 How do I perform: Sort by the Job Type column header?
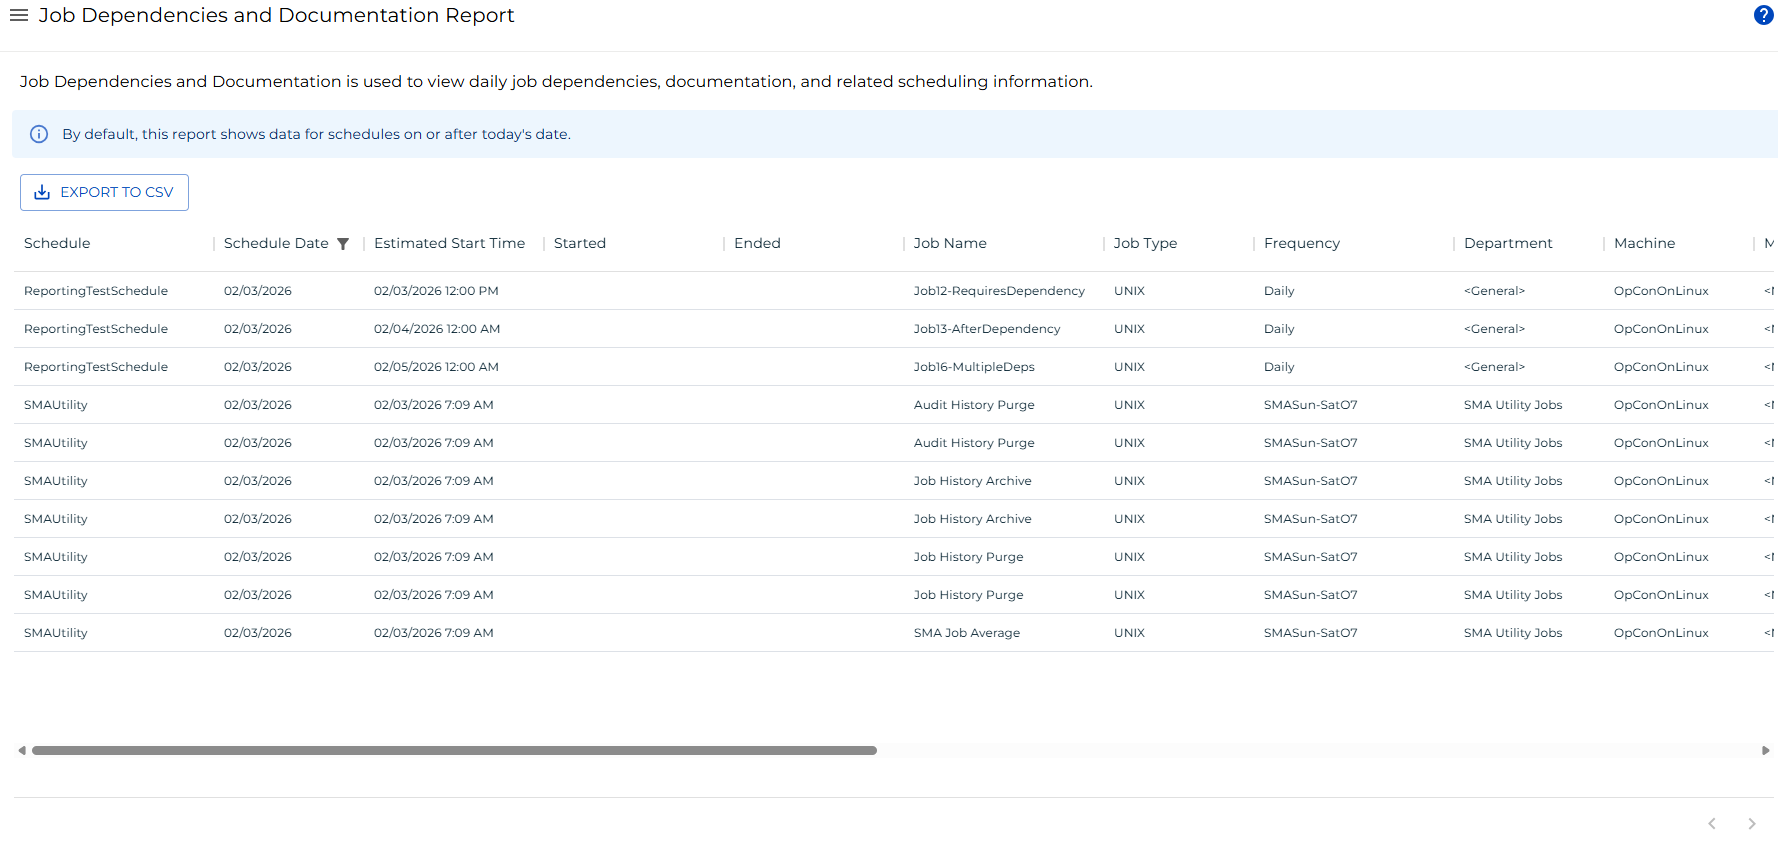pyautogui.click(x=1145, y=243)
